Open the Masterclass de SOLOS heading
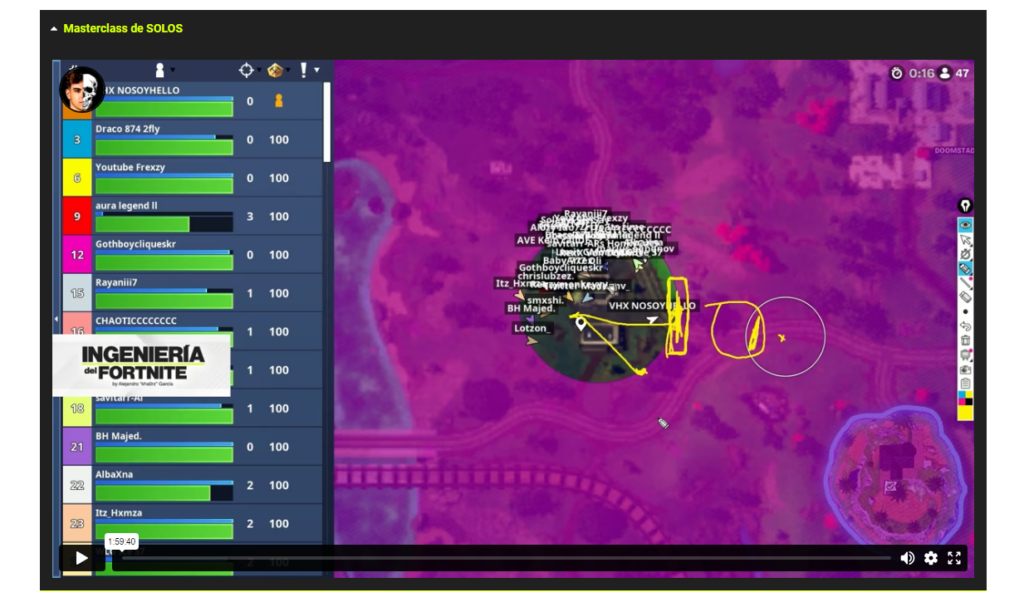Viewport: 1024px width, 602px height. click(x=123, y=28)
